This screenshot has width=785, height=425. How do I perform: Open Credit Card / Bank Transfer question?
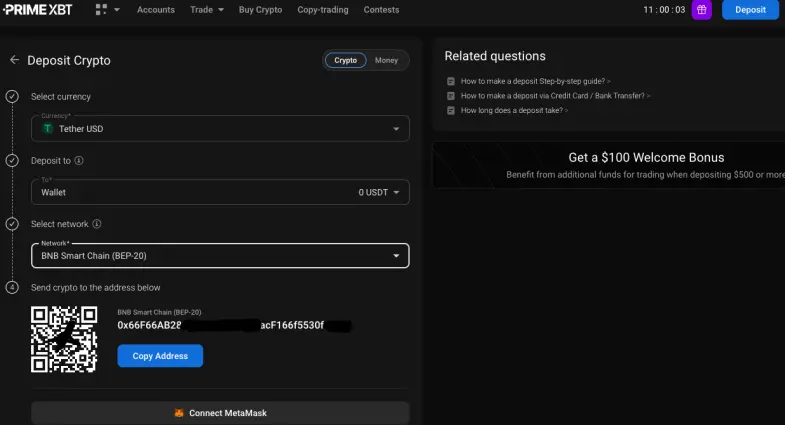pyautogui.click(x=555, y=96)
